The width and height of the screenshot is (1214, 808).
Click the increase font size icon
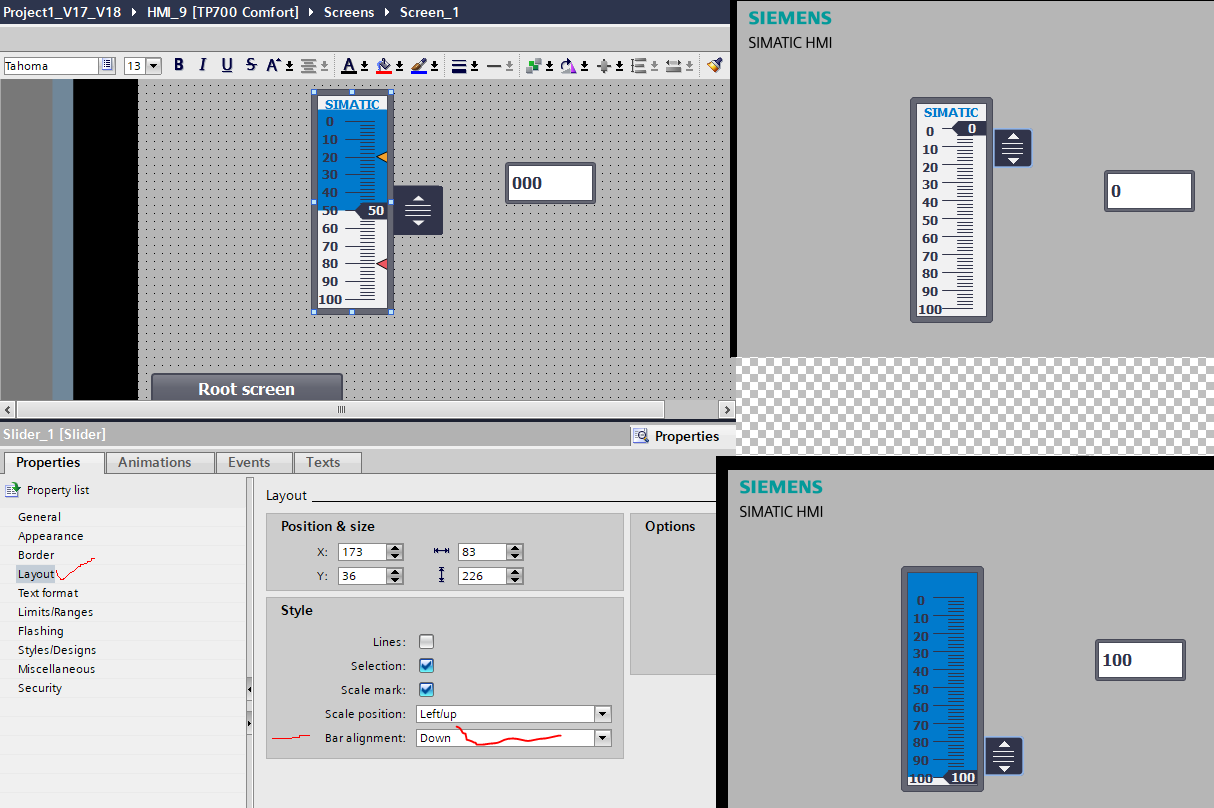273,65
